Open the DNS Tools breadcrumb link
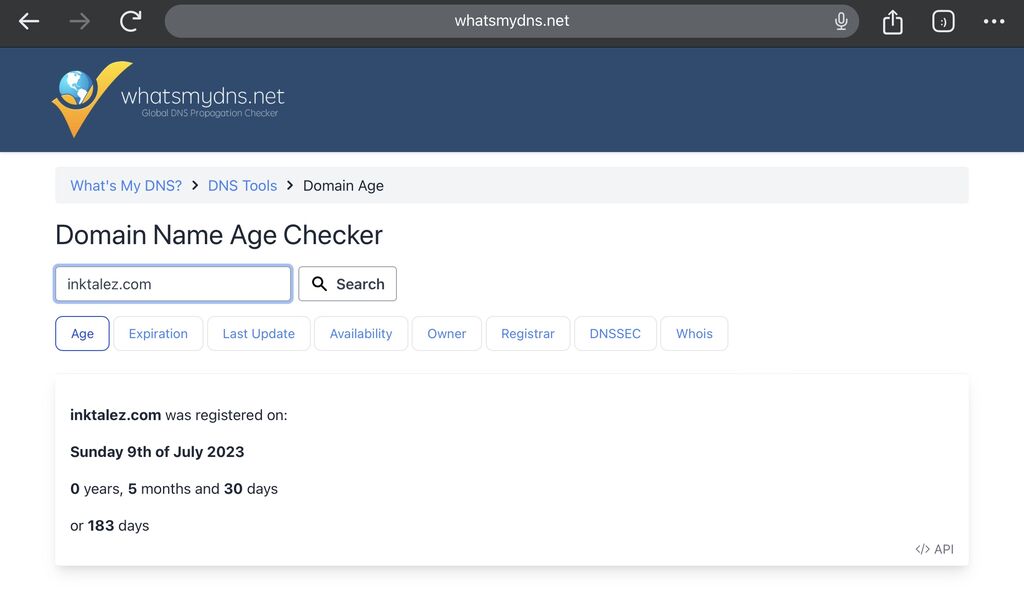Viewport: 1024px width, 591px height. [x=242, y=185]
